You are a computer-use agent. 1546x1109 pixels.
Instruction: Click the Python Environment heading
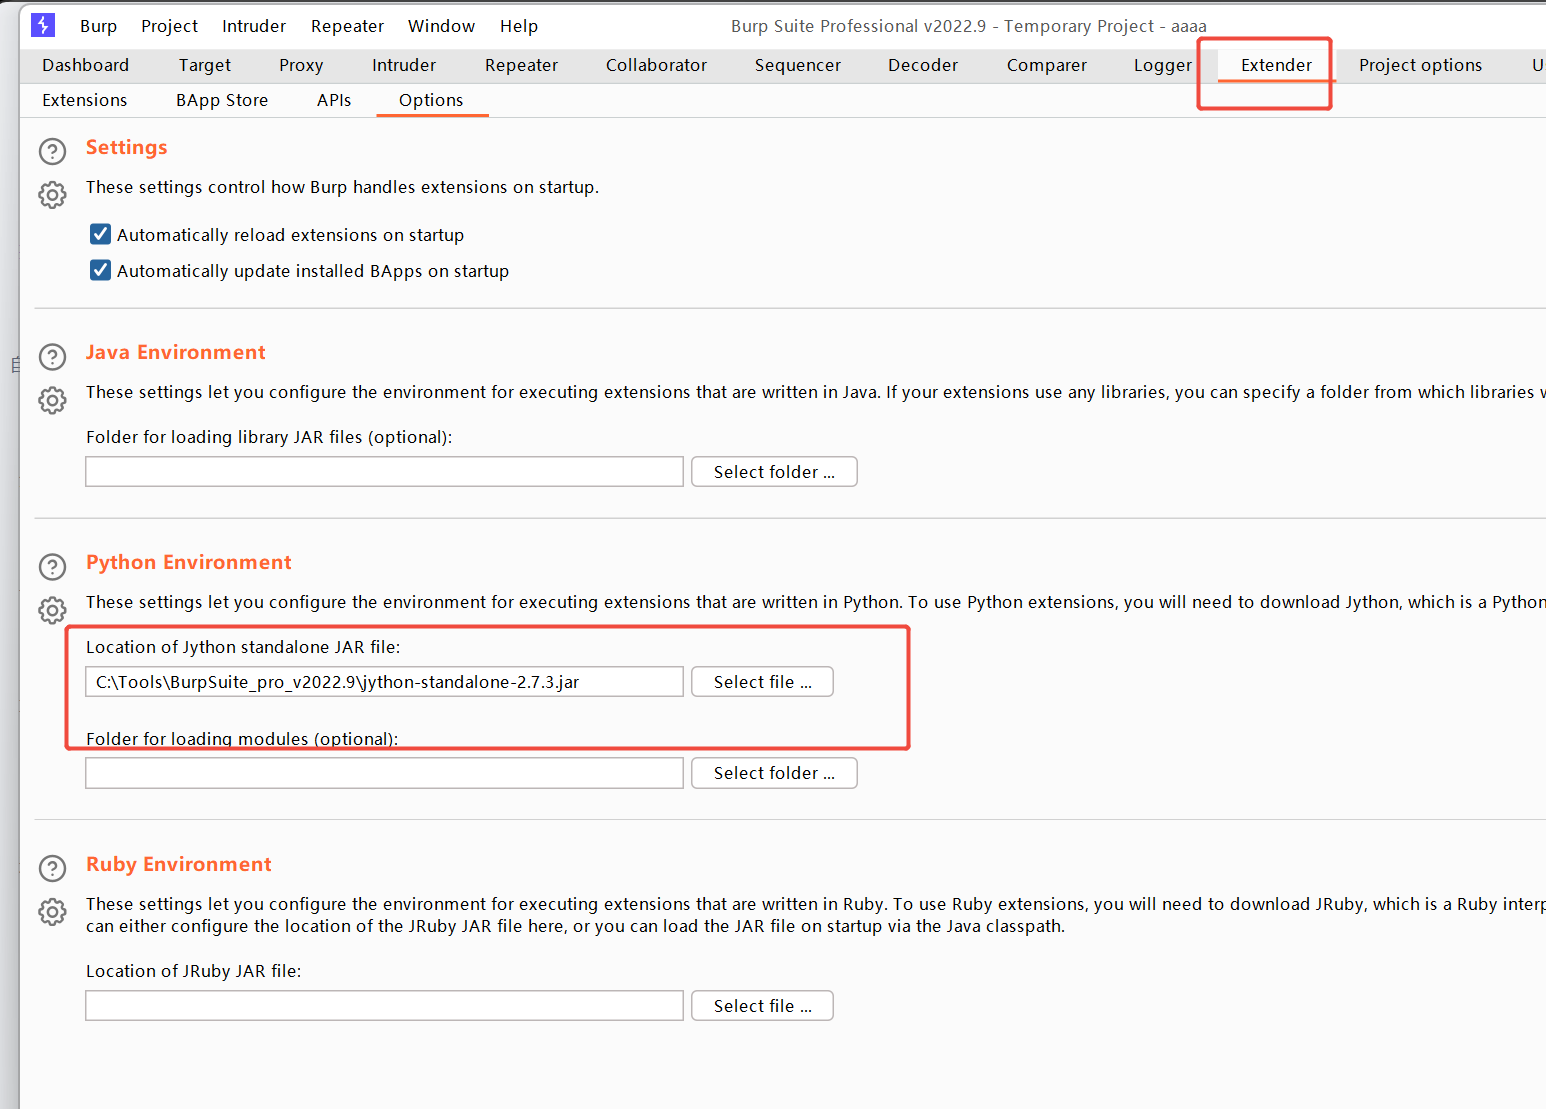[188, 562]
